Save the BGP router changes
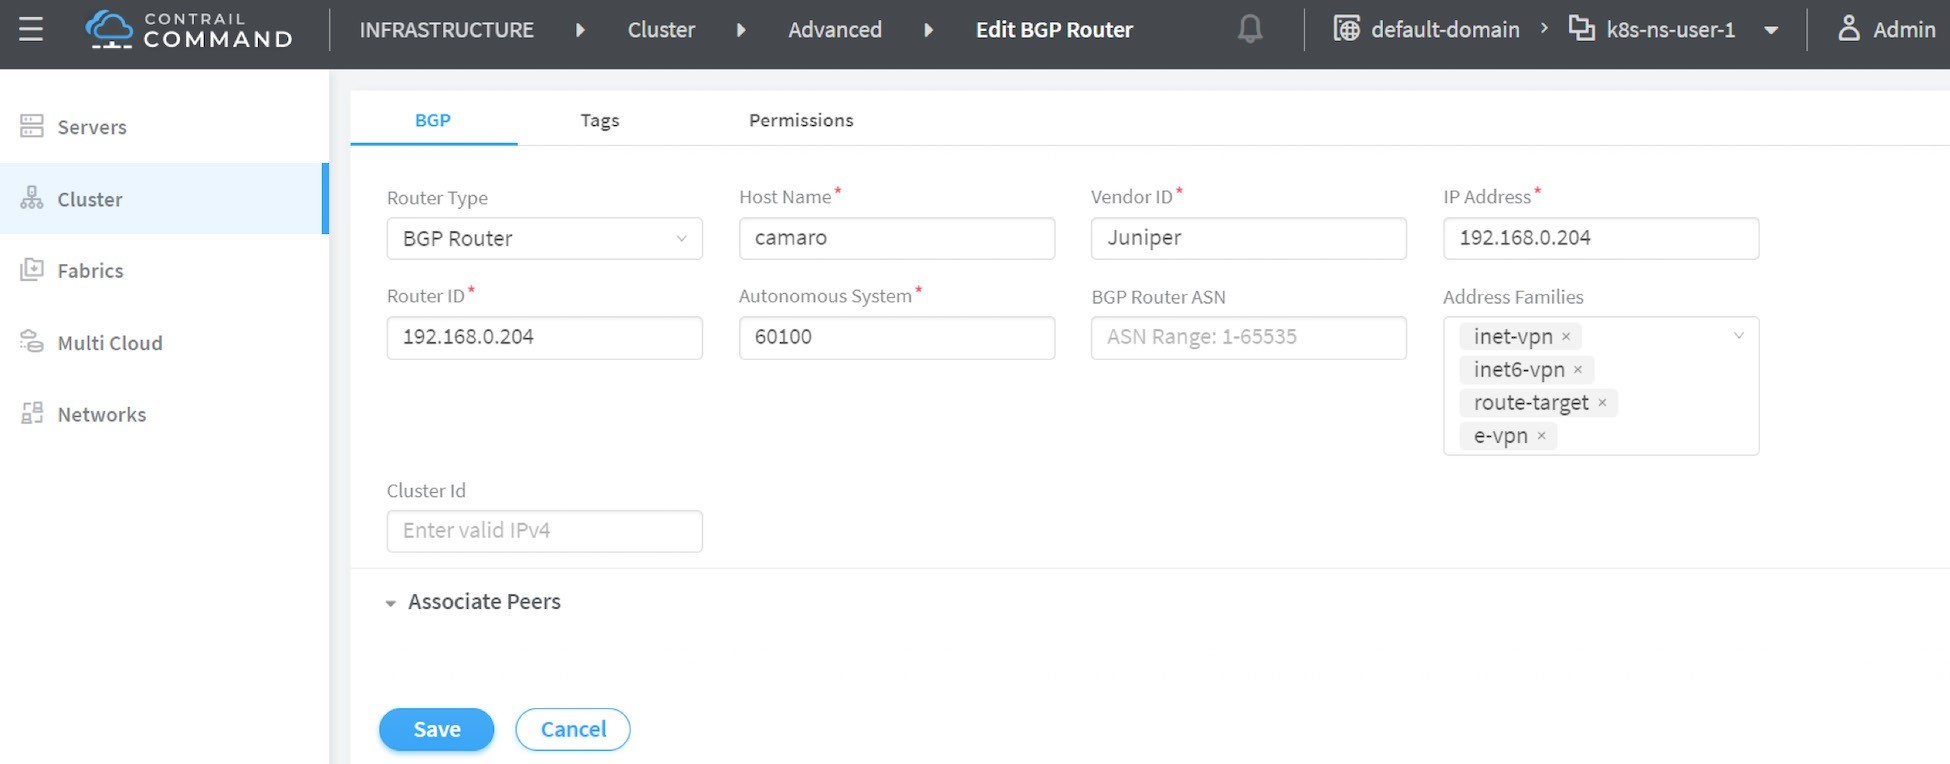The image size is (1950, 764). coord(437,729)
